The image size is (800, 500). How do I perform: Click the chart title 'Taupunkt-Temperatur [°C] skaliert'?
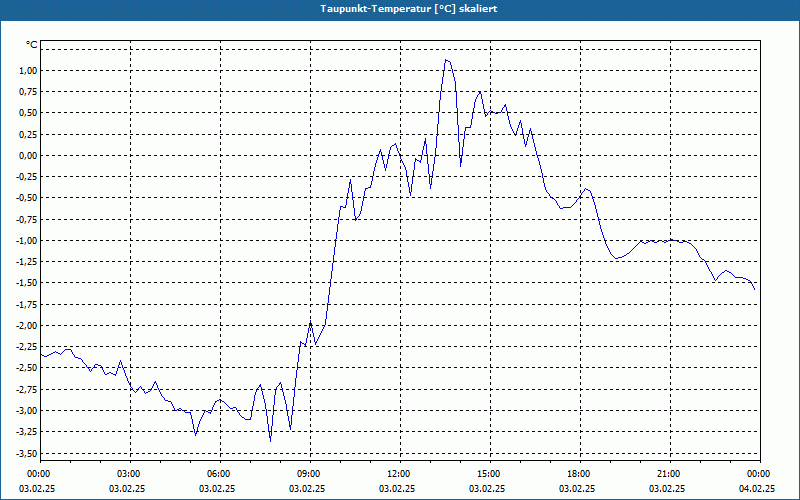409,9
